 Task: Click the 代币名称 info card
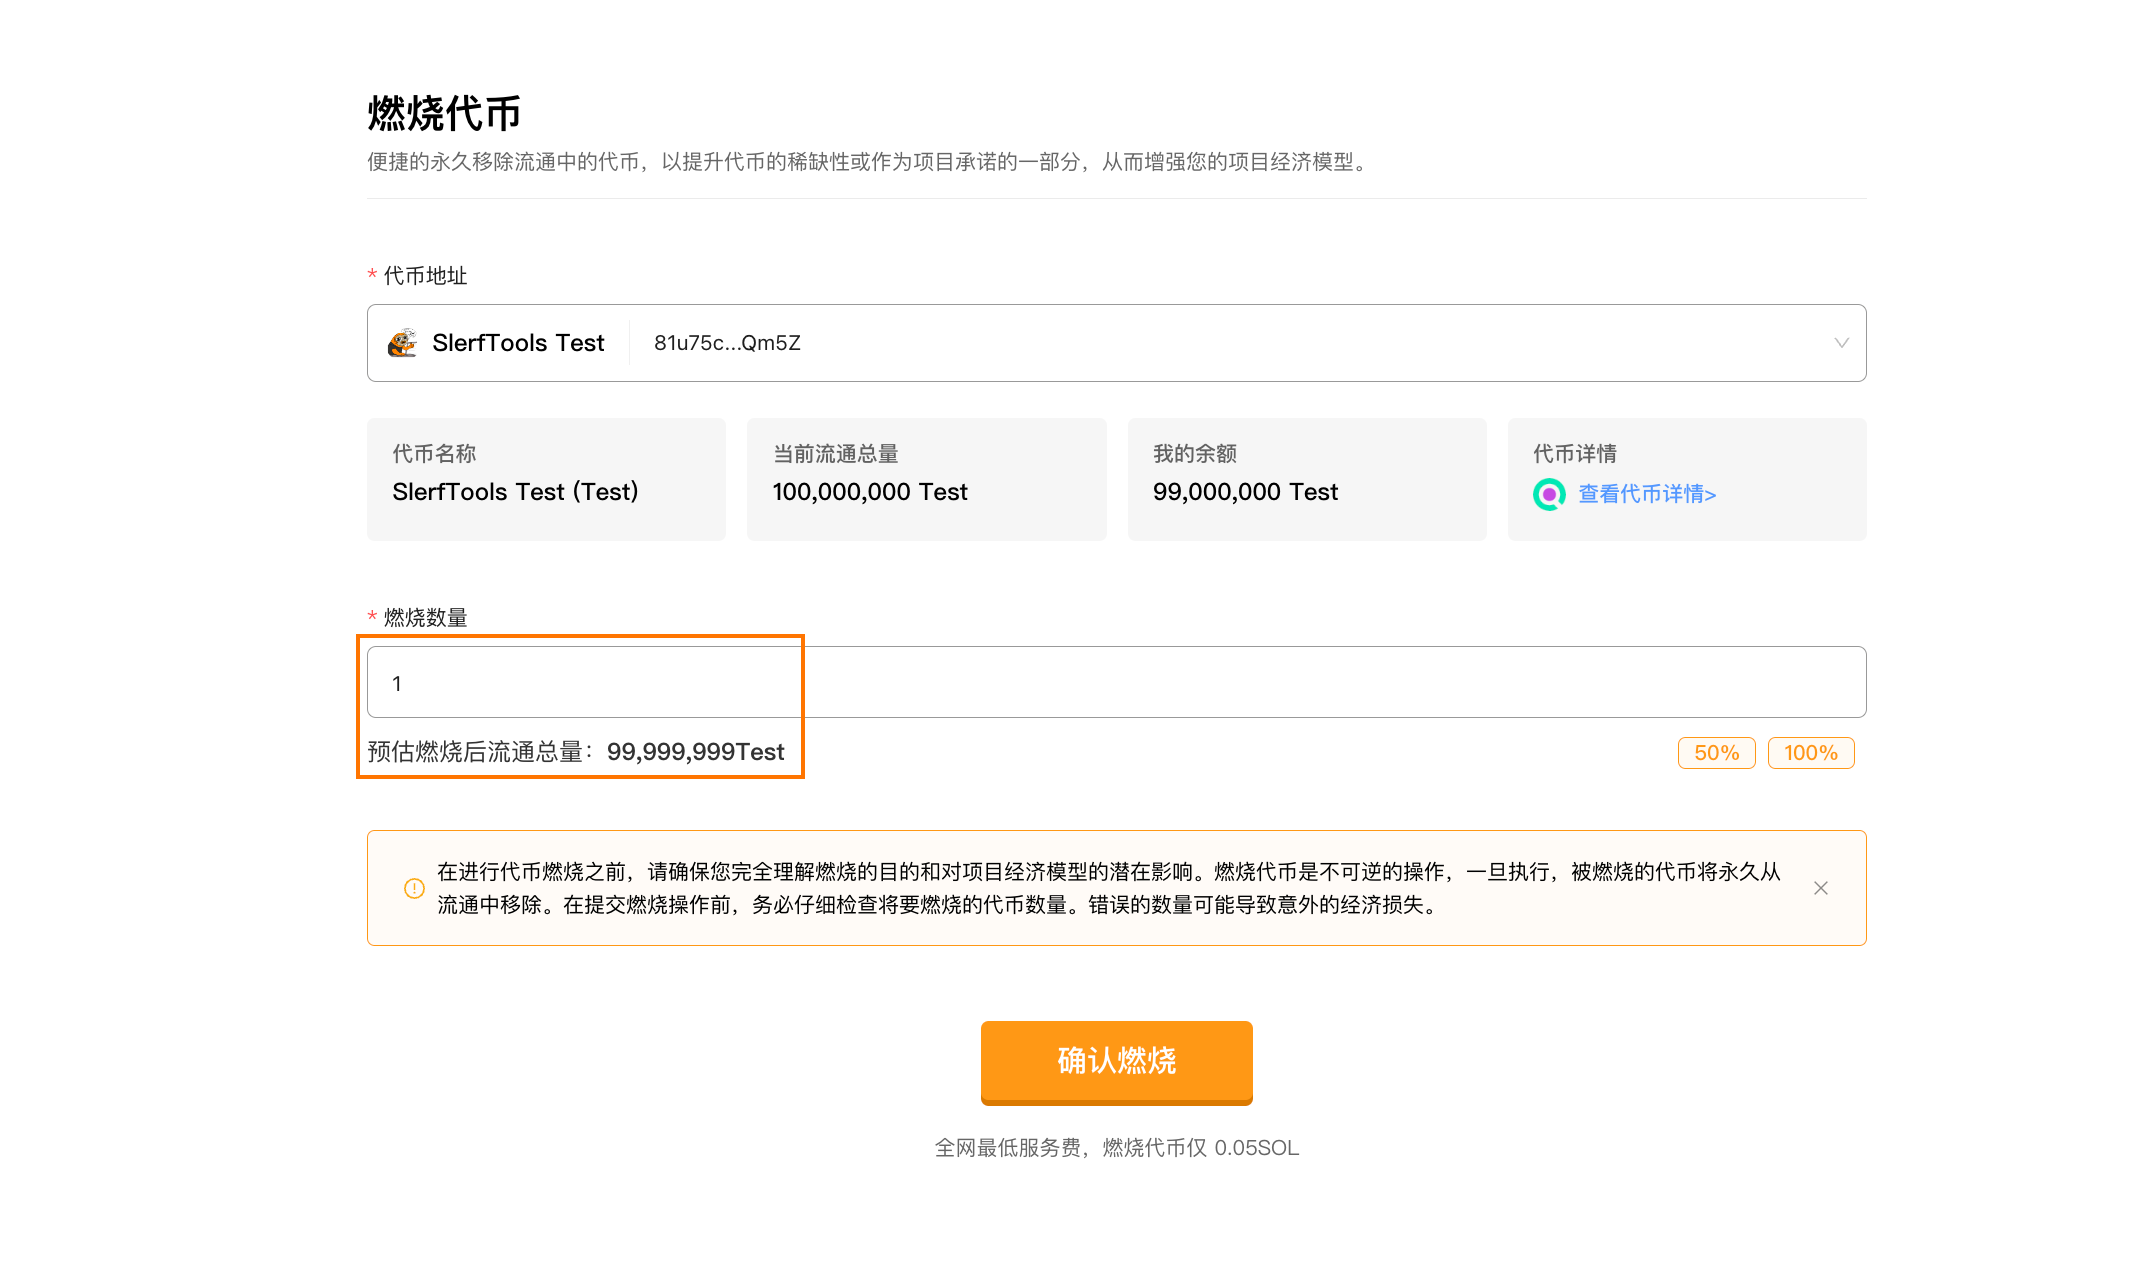(546, 479)
